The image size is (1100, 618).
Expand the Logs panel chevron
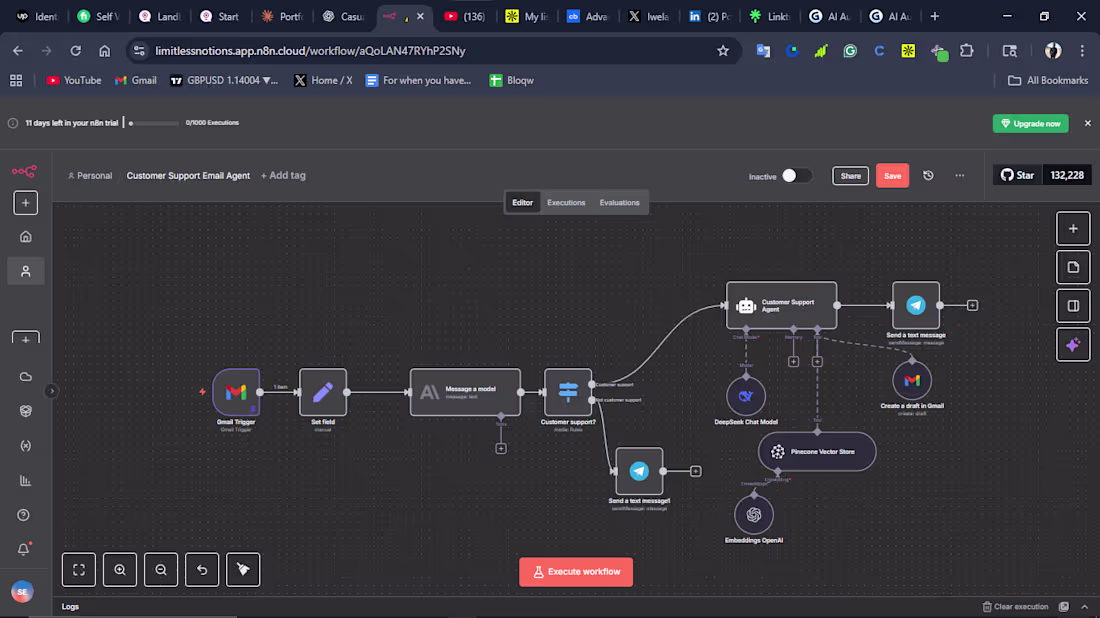tap(1085, 606)
